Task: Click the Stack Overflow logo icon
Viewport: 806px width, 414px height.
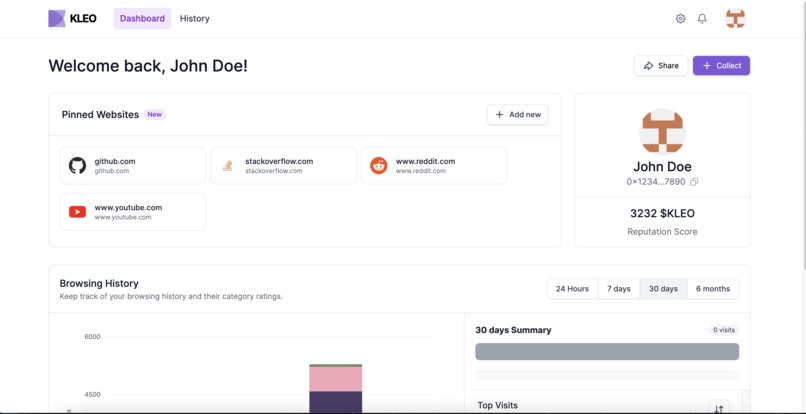Action: pyautogui.click(x=228, y=166)
